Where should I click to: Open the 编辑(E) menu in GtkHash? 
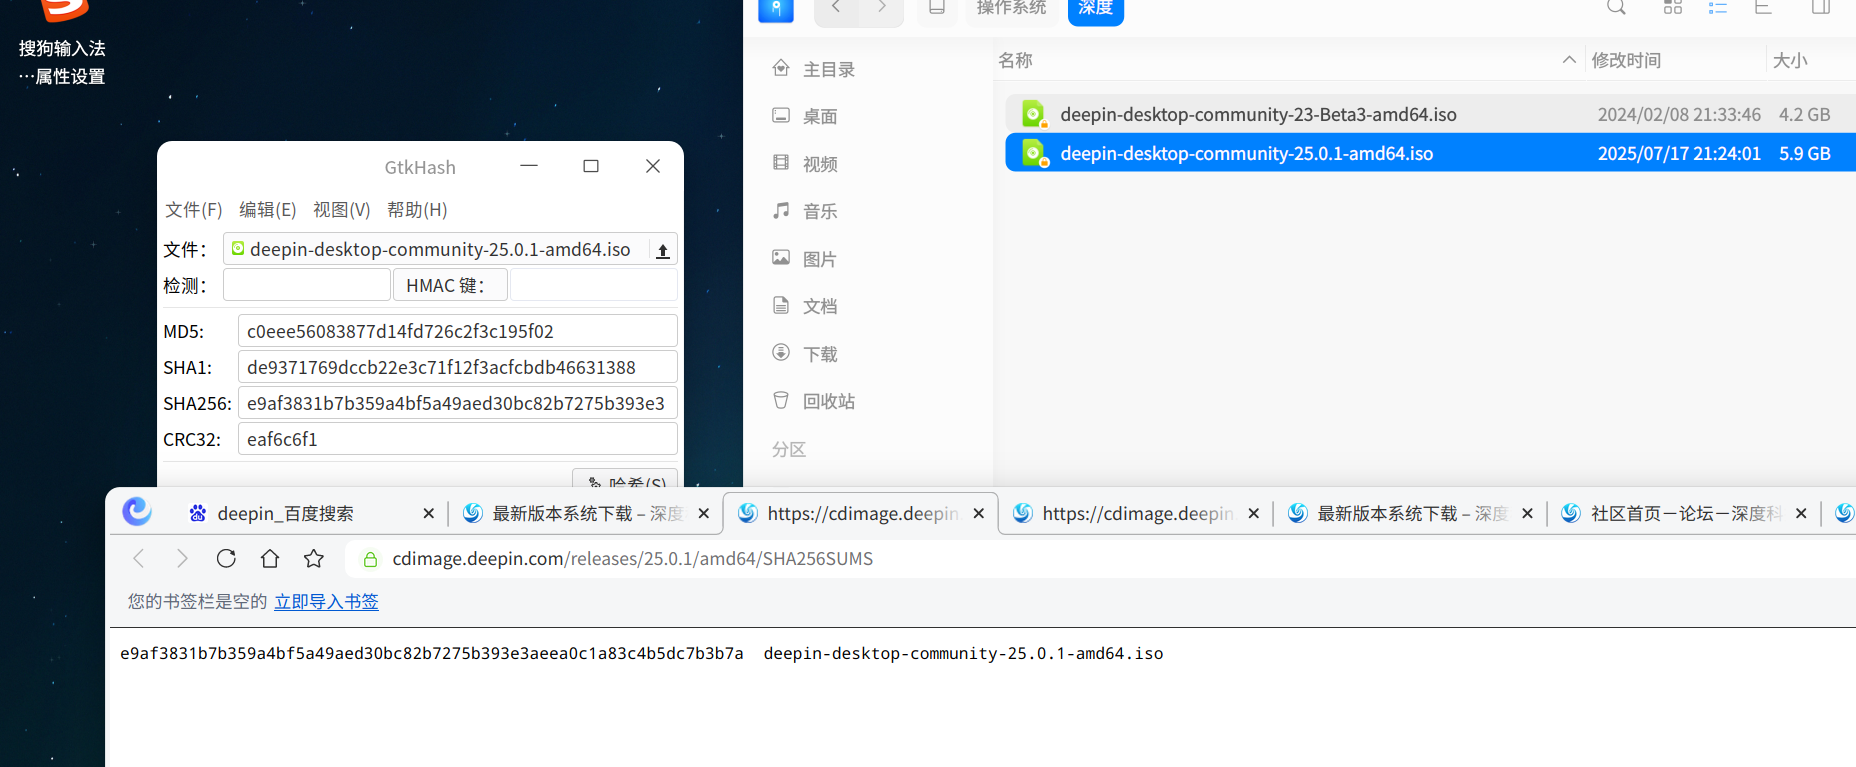268,210
